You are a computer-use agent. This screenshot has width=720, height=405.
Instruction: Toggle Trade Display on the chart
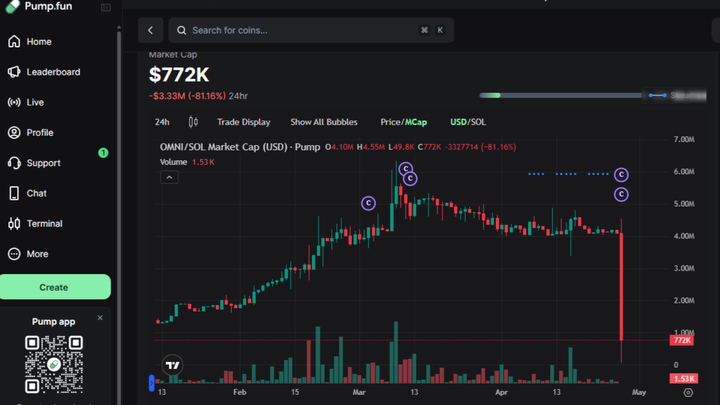(x=244, y=122)
